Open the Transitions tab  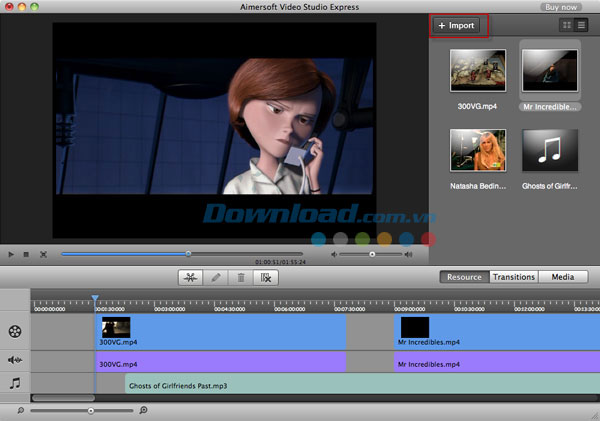(514, 277)
